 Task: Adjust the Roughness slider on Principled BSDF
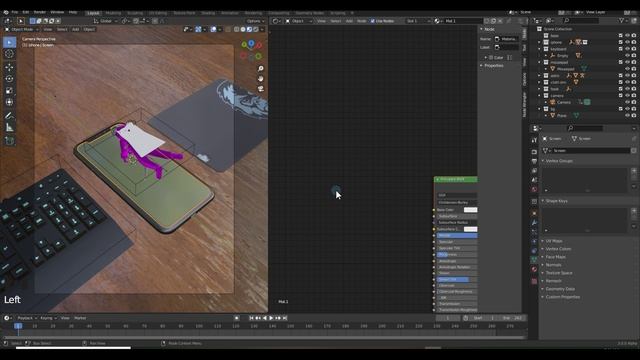click(x=457, y=255)
